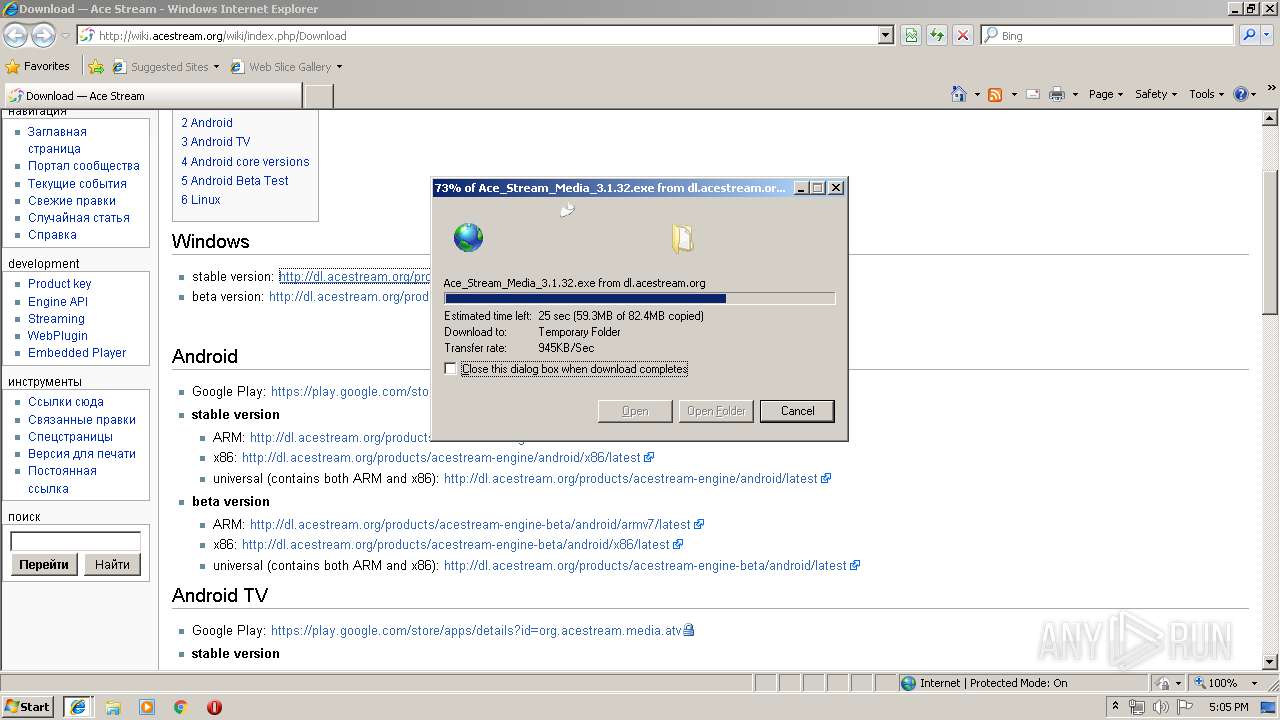This screenshot has width=1280, height=720.
Task: Click the Bing search box
Action: point(1107,35)
